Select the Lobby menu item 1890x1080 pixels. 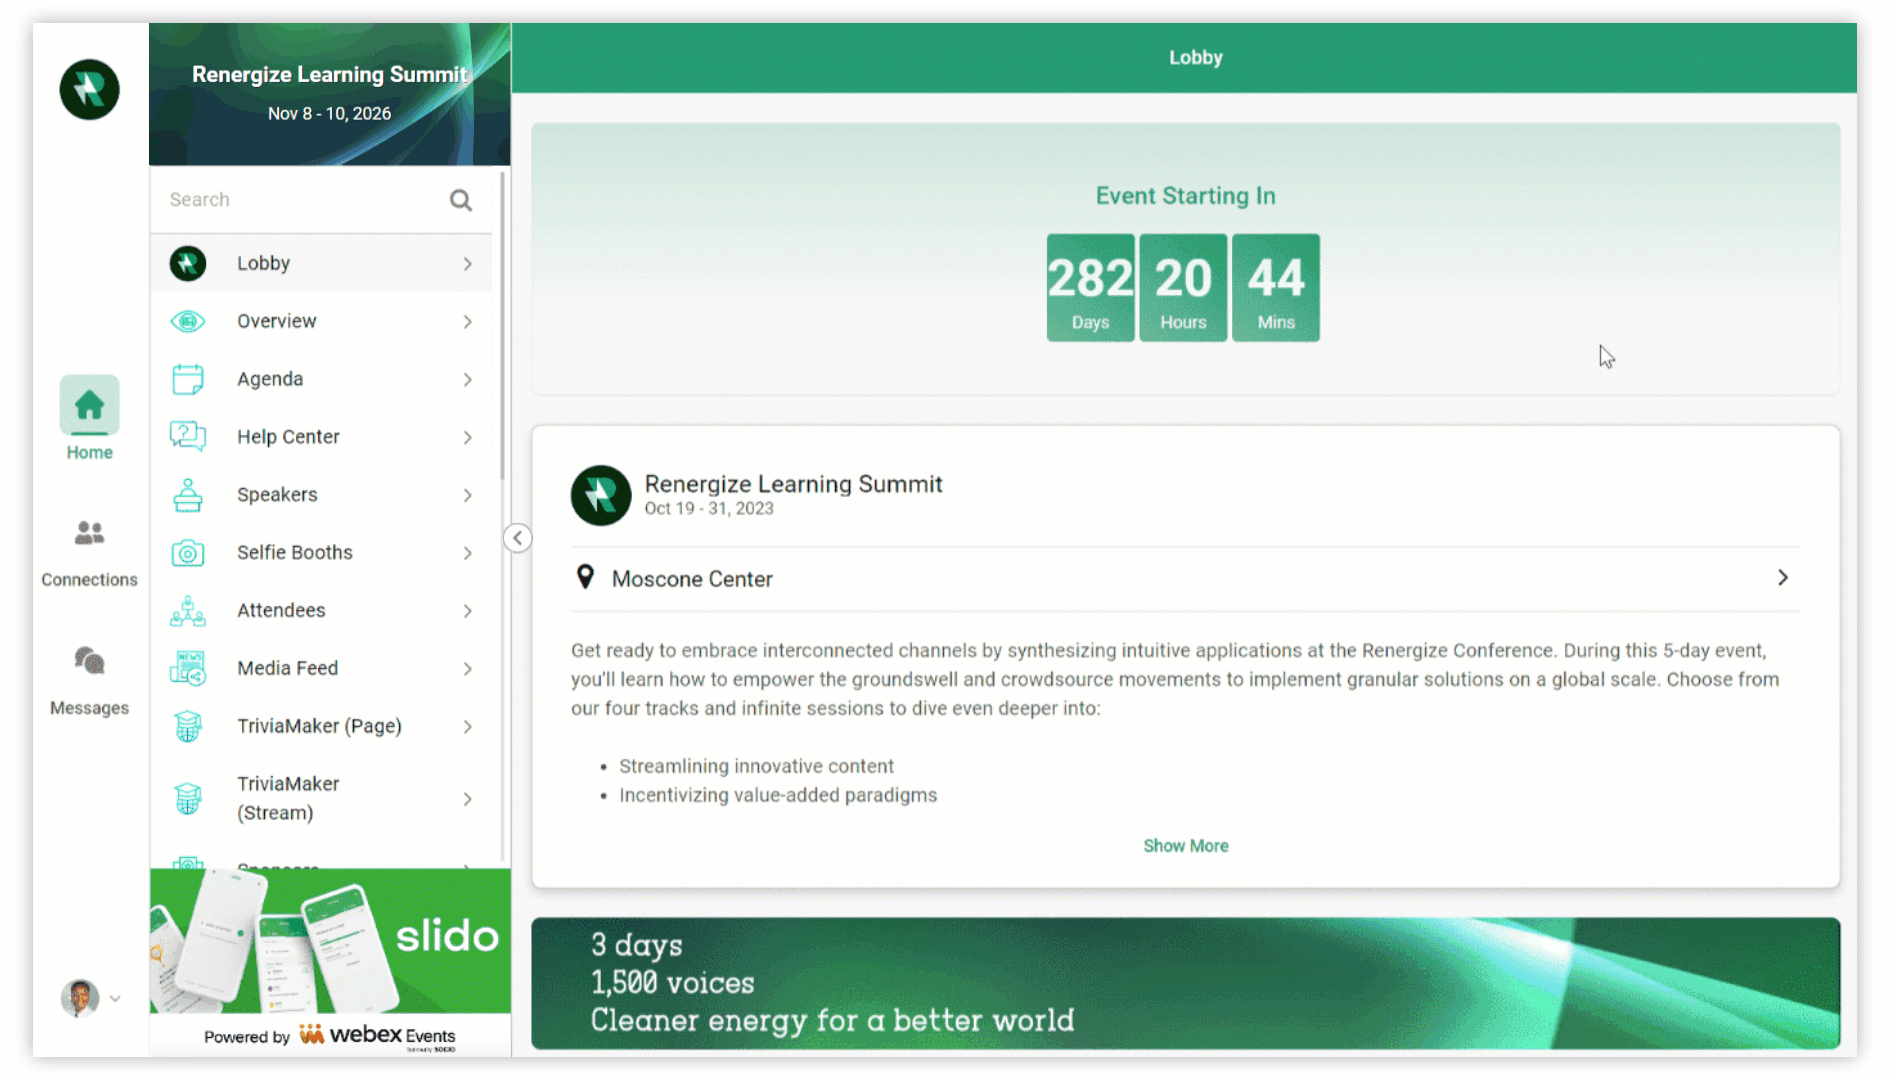(x=321, y=263)
